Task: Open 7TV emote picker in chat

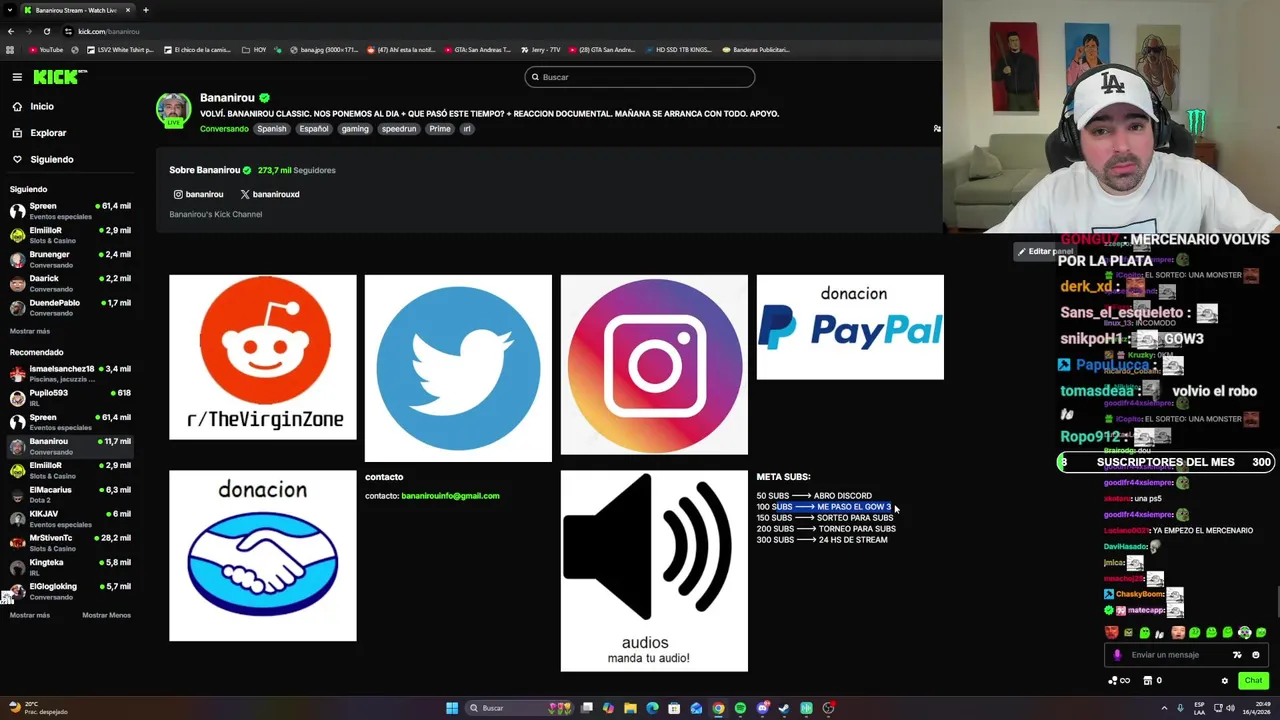Action: point(1237,655)
